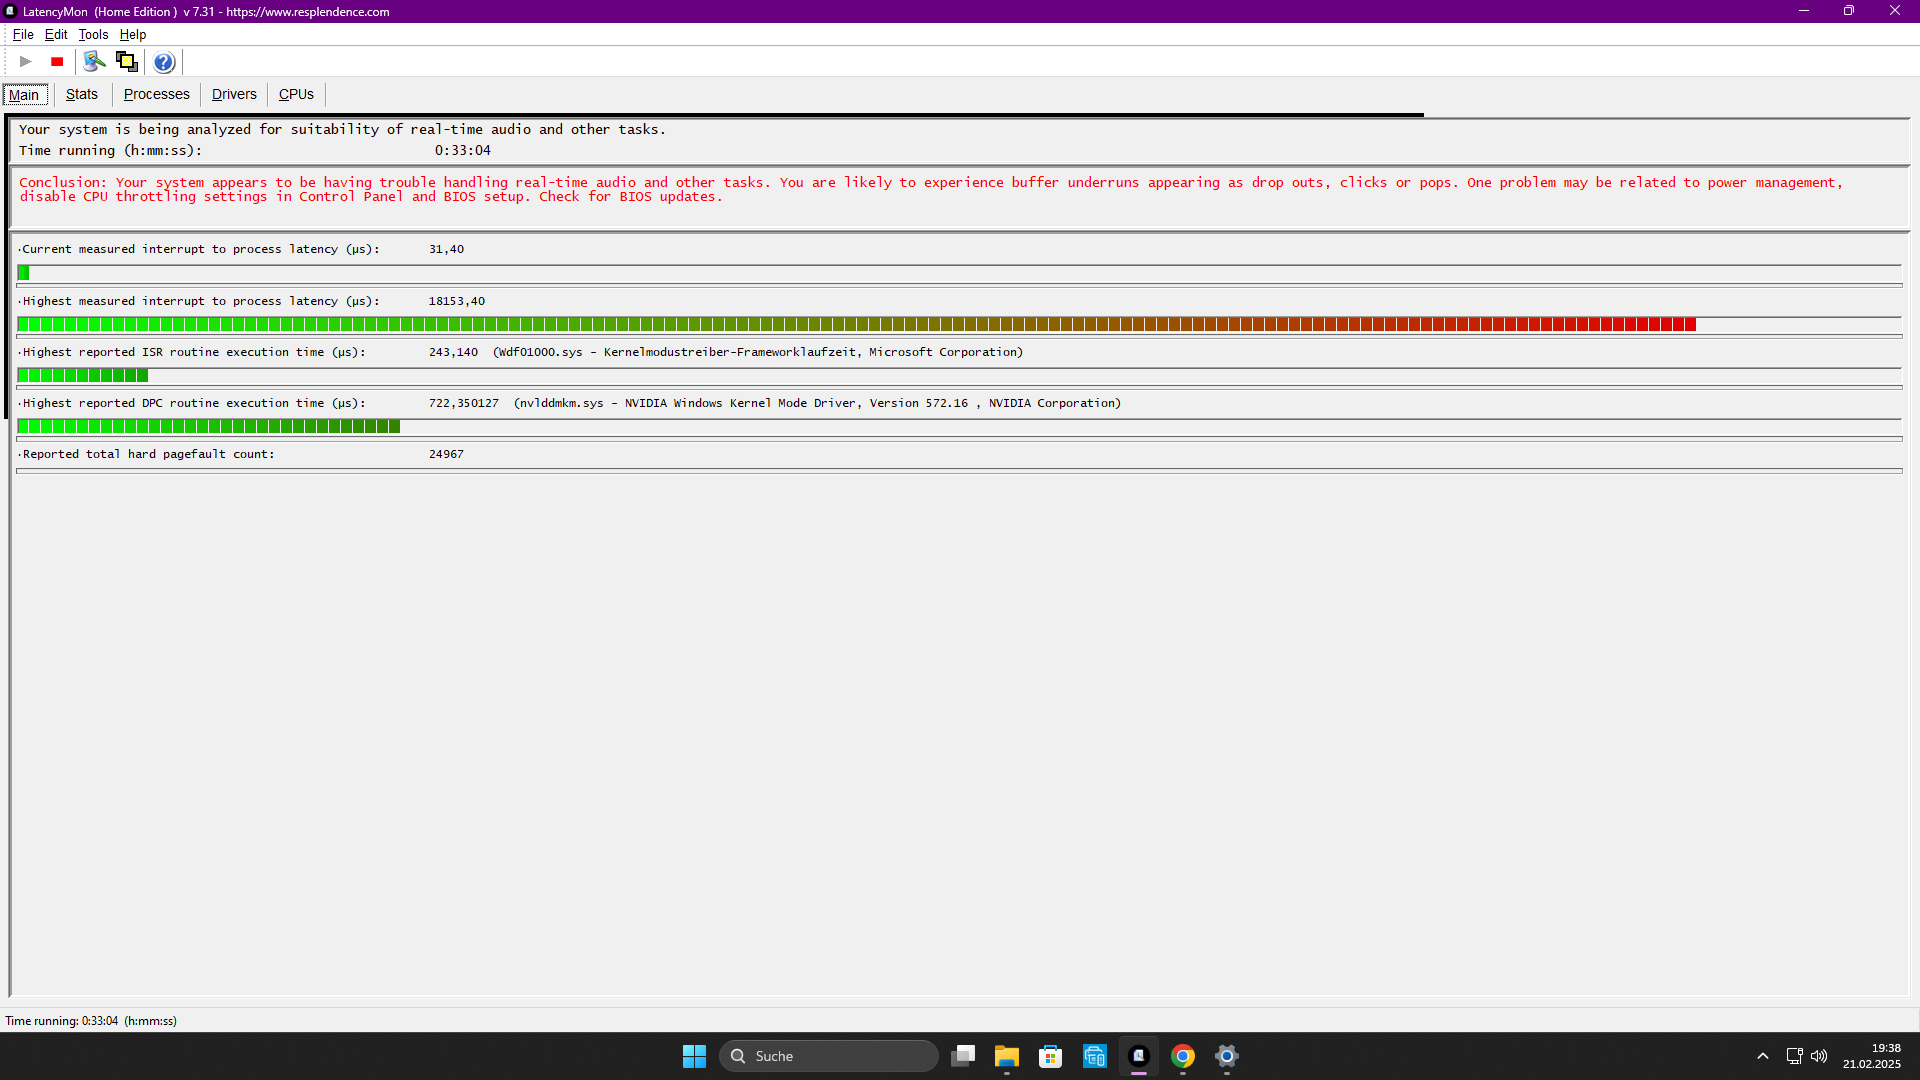Open File Explorer from the taskbar

[1006, 1056]
